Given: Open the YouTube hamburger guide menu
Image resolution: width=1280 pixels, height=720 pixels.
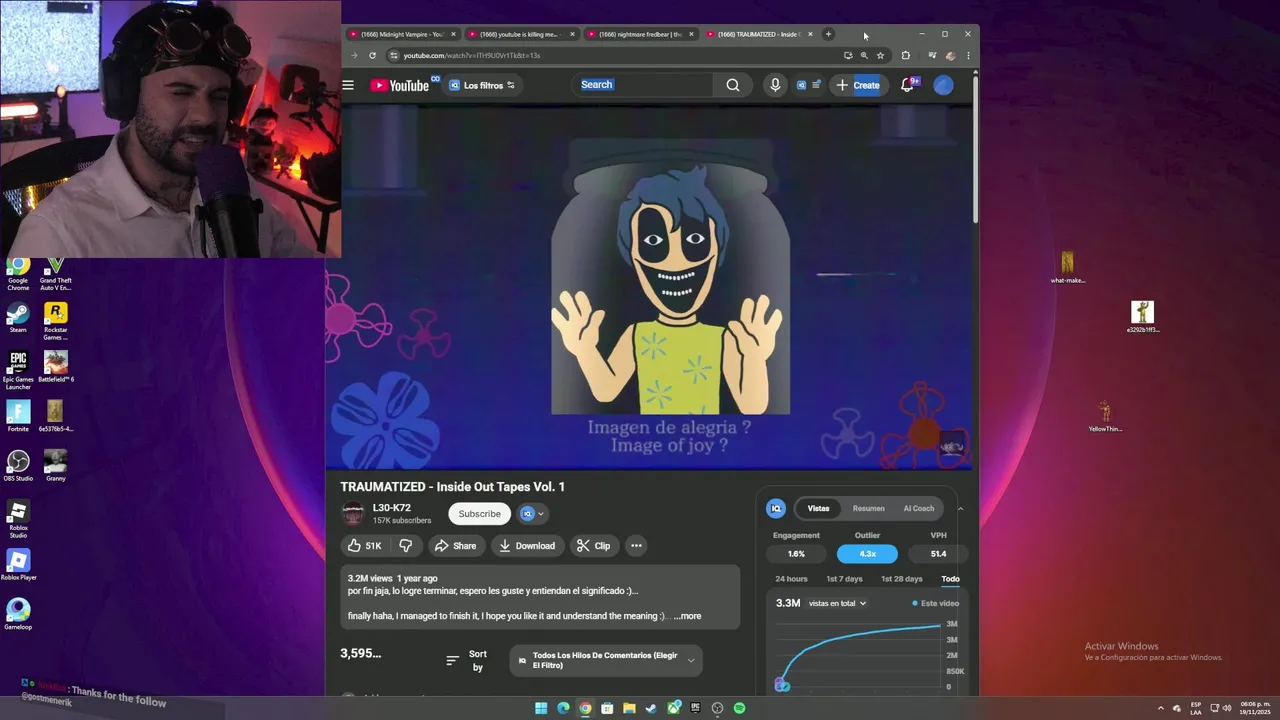Looking at the screenshot, I should (x=348, y=85).
